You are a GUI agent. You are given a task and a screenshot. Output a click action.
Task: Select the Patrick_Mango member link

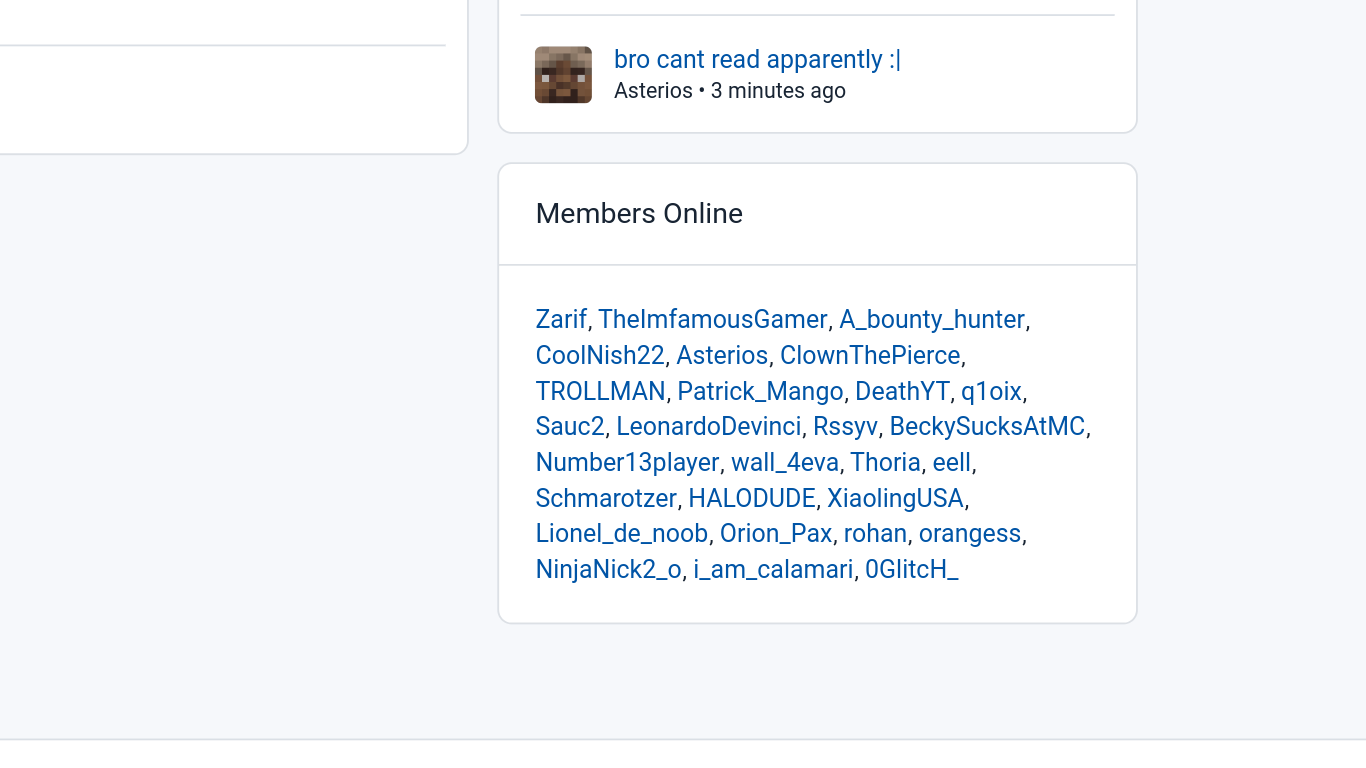760,391
